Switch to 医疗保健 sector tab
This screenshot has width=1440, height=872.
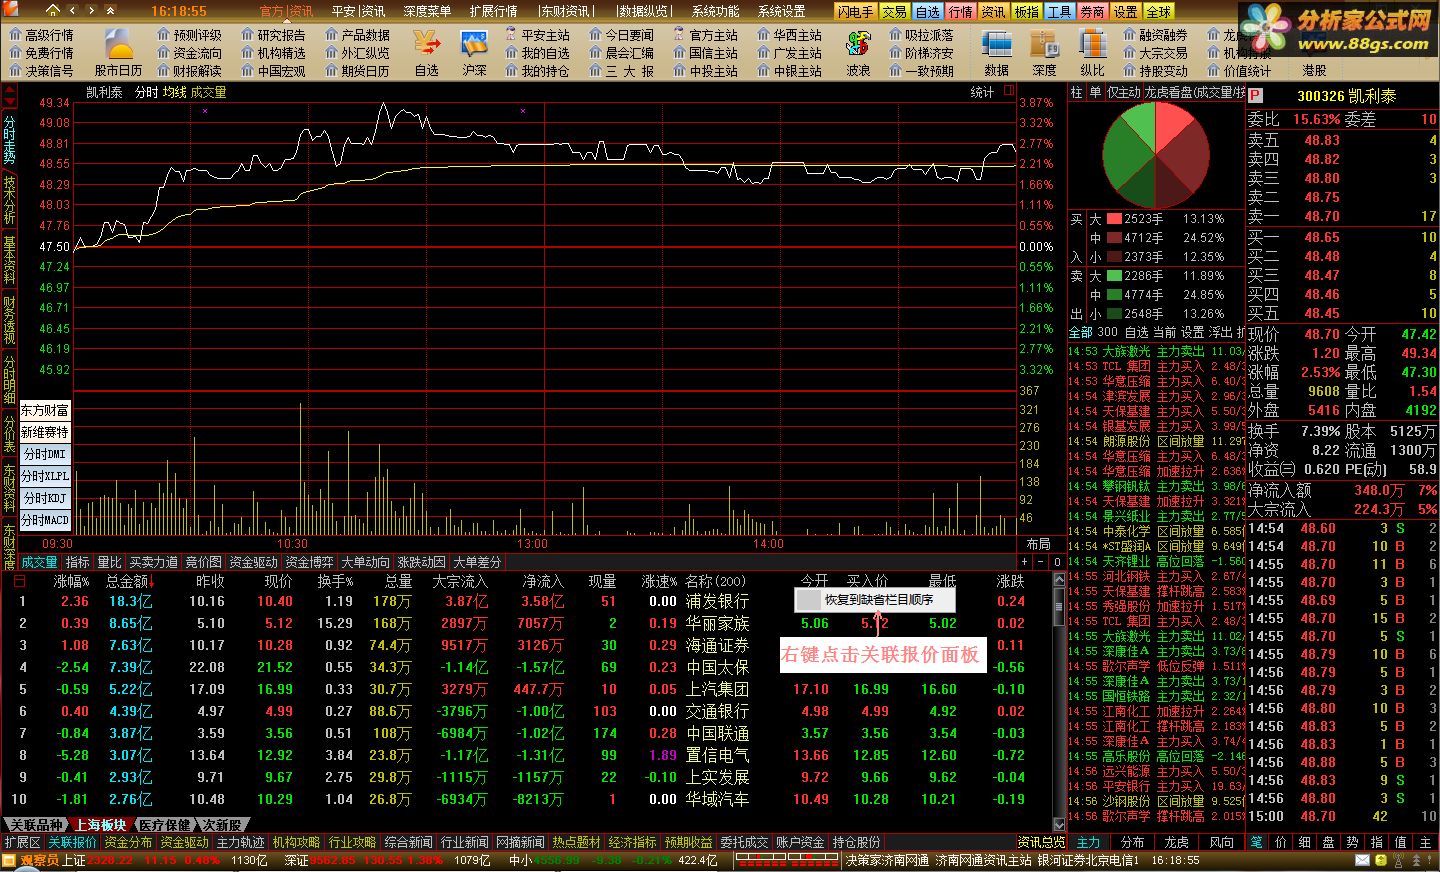click(x=164, y=825)
